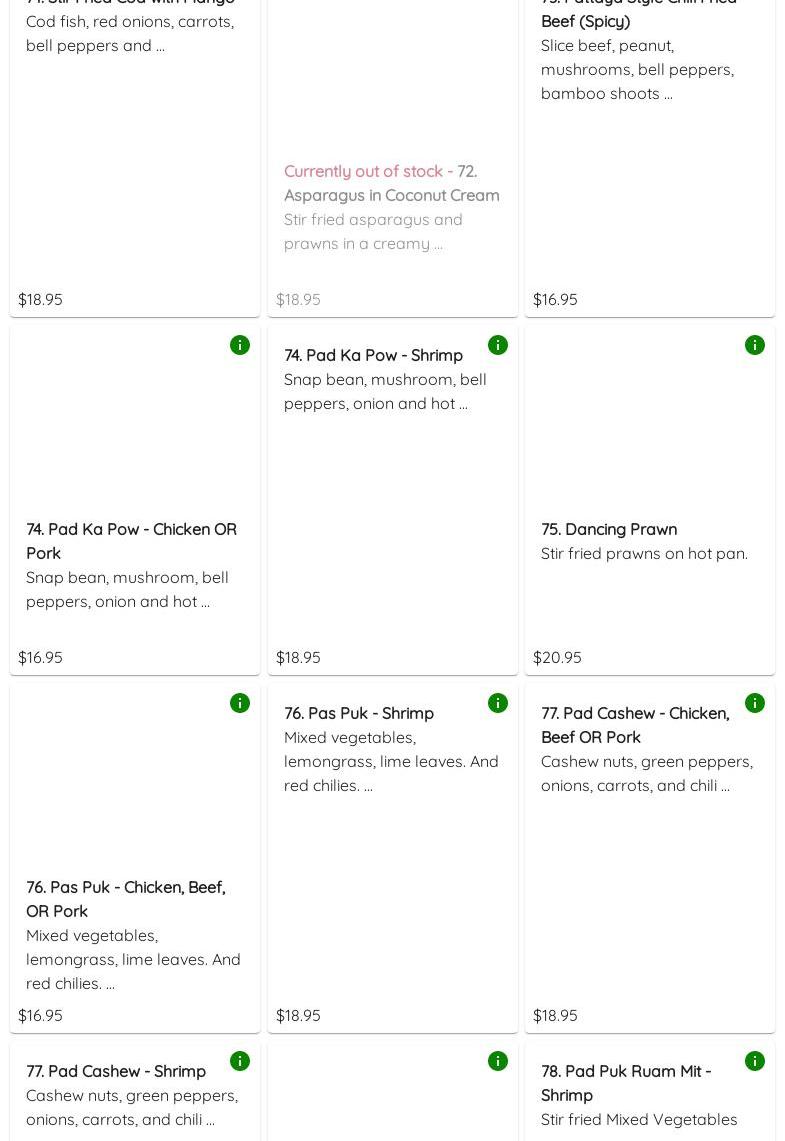Viewport: 785px width, 1141px height.
Task: Click the 77. Pad Cashew - Shrimp title
Action: tap(116, 1071)
